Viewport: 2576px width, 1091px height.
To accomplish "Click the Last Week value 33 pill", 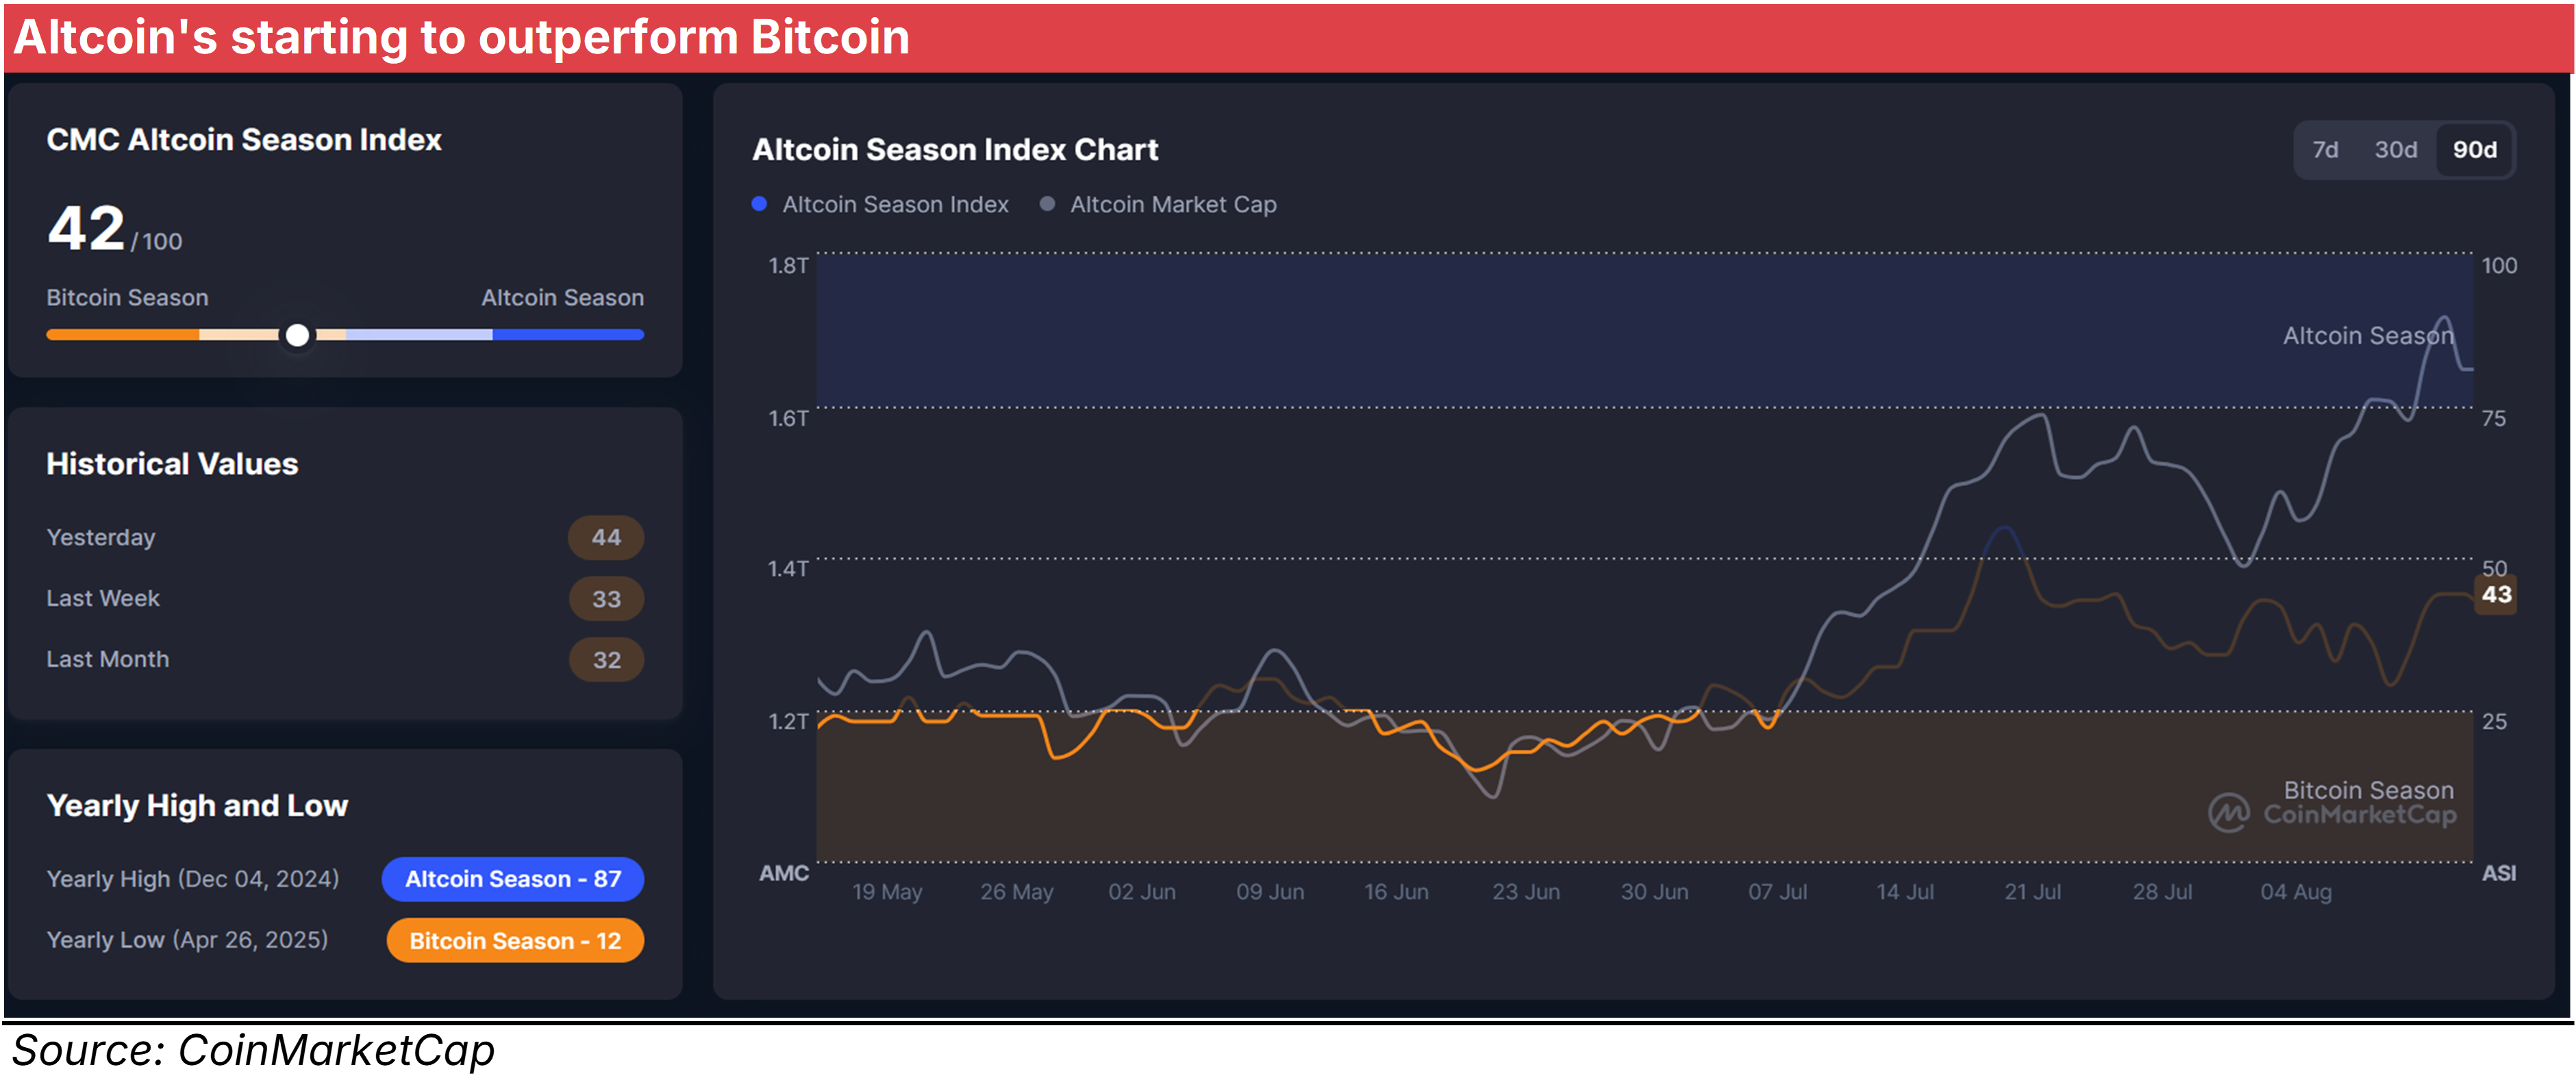I will tap(606, 599).
